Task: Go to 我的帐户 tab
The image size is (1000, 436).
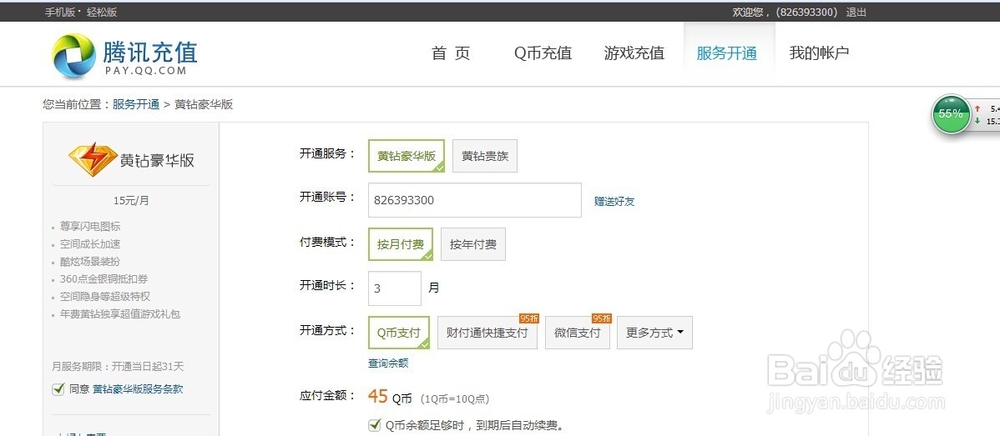Action: click(819, 54)
